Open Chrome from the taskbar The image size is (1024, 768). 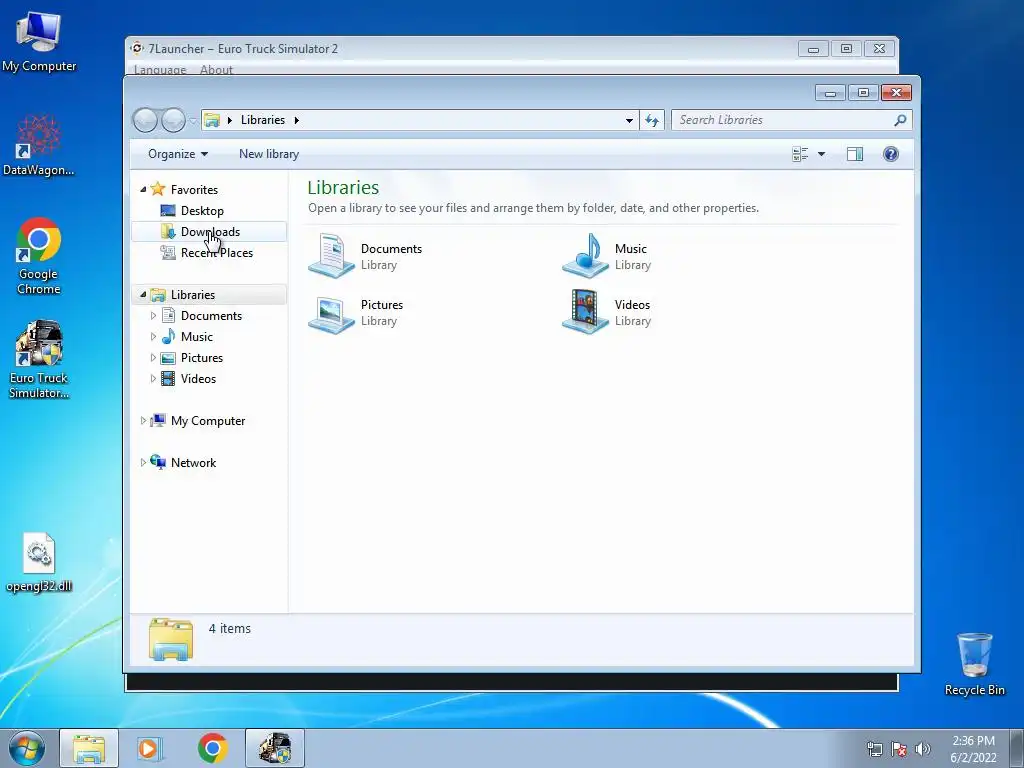pos(212,748)
